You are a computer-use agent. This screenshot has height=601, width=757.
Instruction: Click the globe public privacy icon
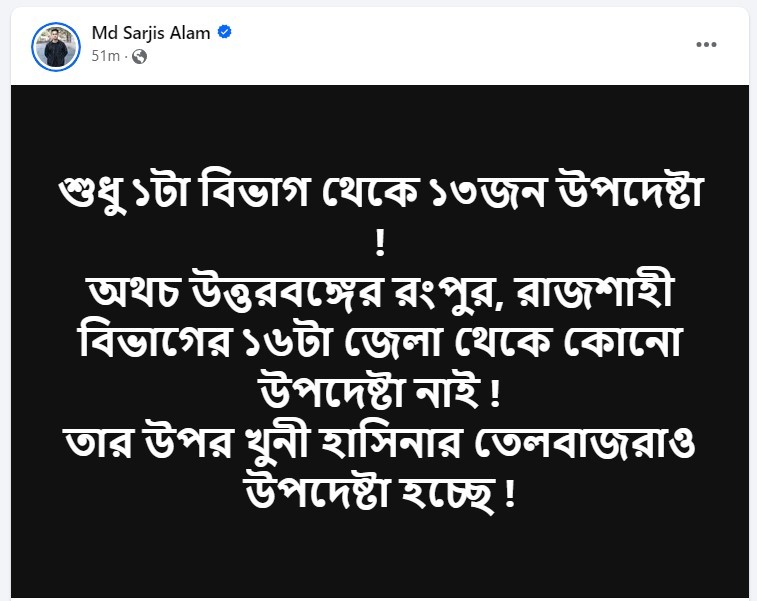(x=140, y=56)
